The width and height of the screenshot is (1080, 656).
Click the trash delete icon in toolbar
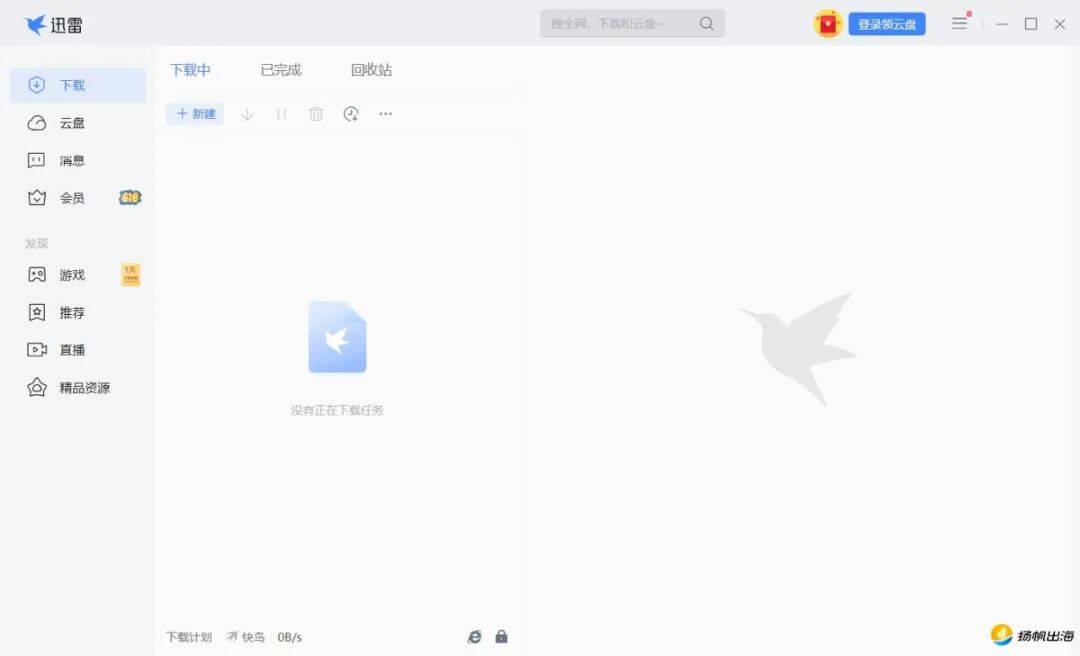coord(316,114)
